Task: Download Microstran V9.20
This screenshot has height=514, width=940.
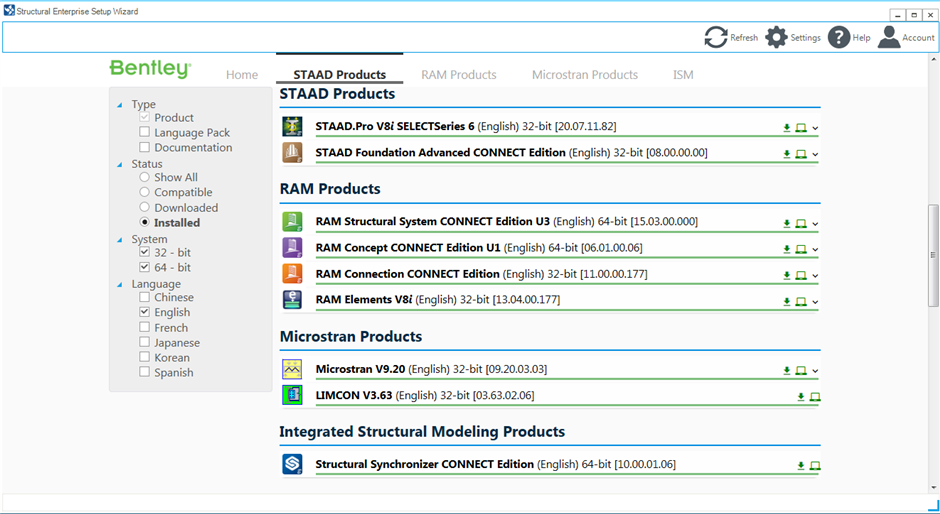Action: (x=787, y=371)
